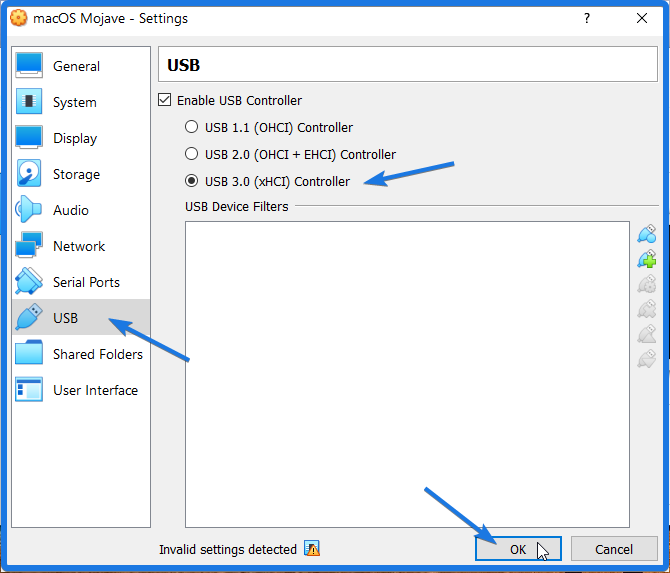Add USB filter from device (green plus)
The height and width of the screenshot is (573, 670).
coord(646,259)
